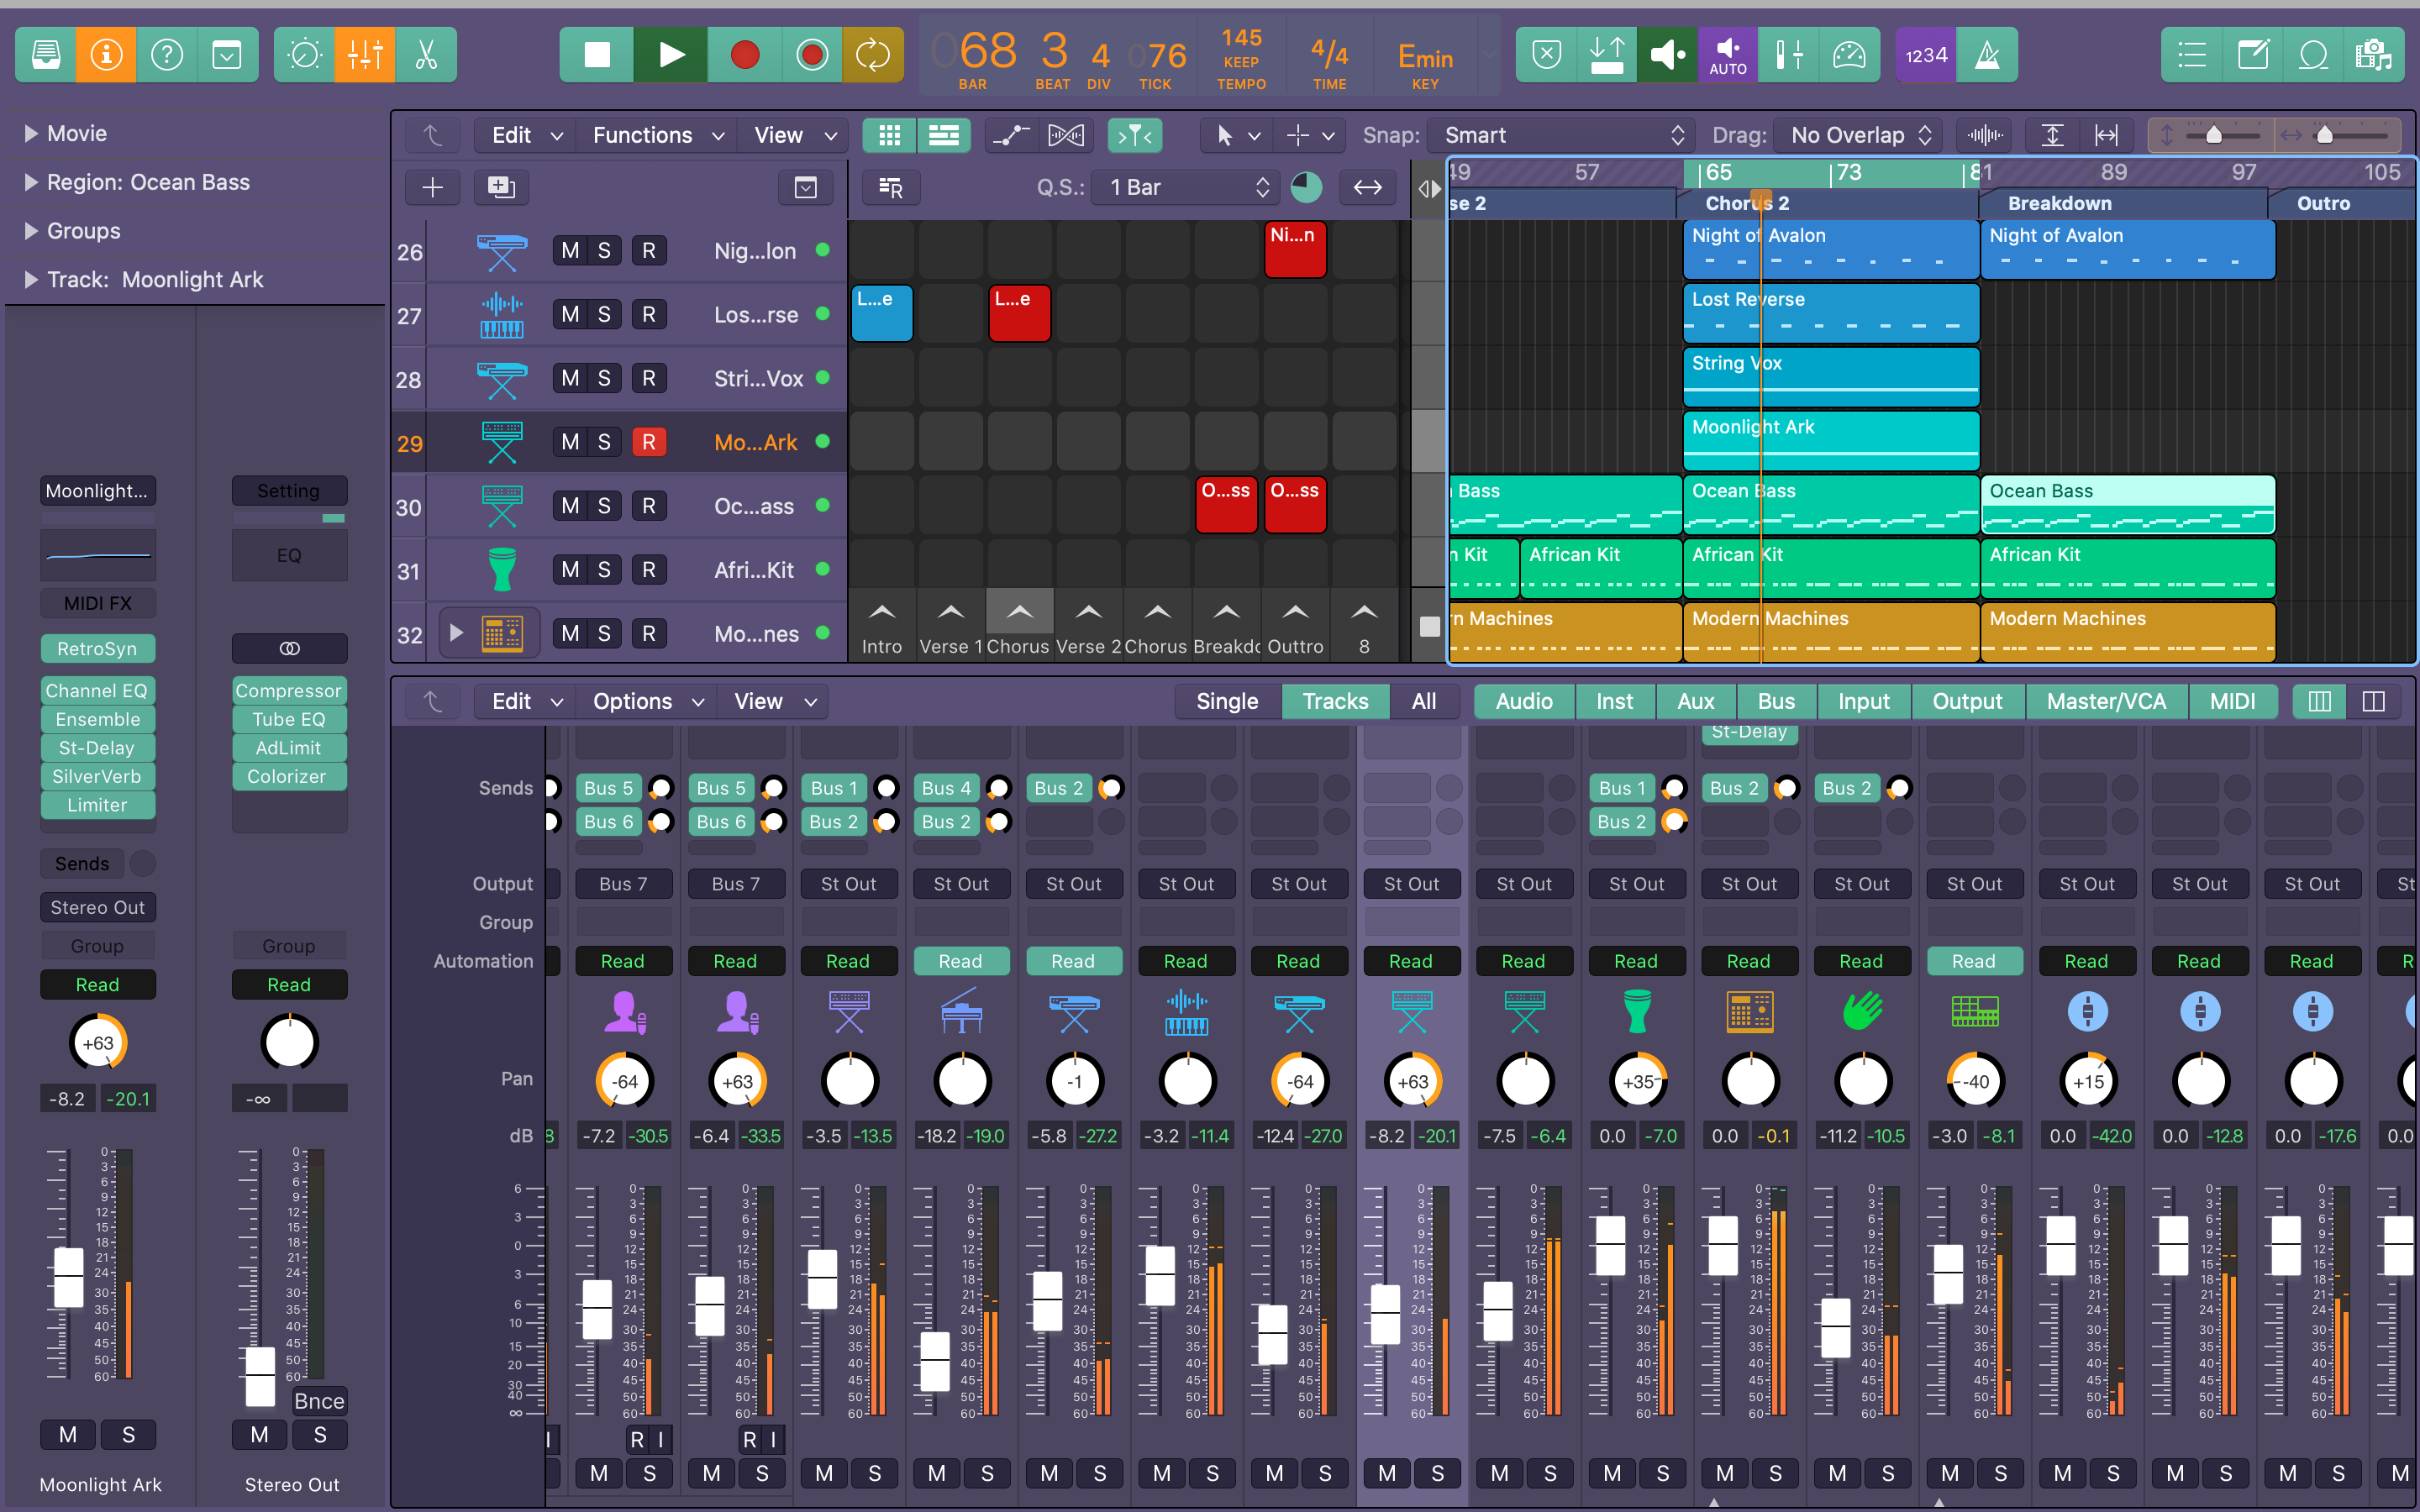Screen dimensions: 2420x1512
Task: Click the Count-in 1234 button
Action: (1925, 55)
